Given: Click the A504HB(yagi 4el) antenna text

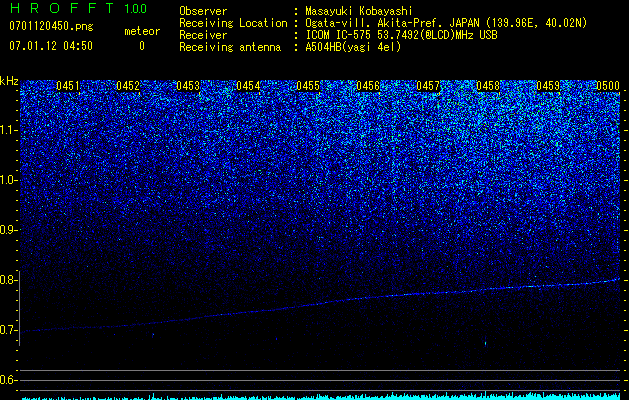Looking at the screenshot, I should (353, 47).
